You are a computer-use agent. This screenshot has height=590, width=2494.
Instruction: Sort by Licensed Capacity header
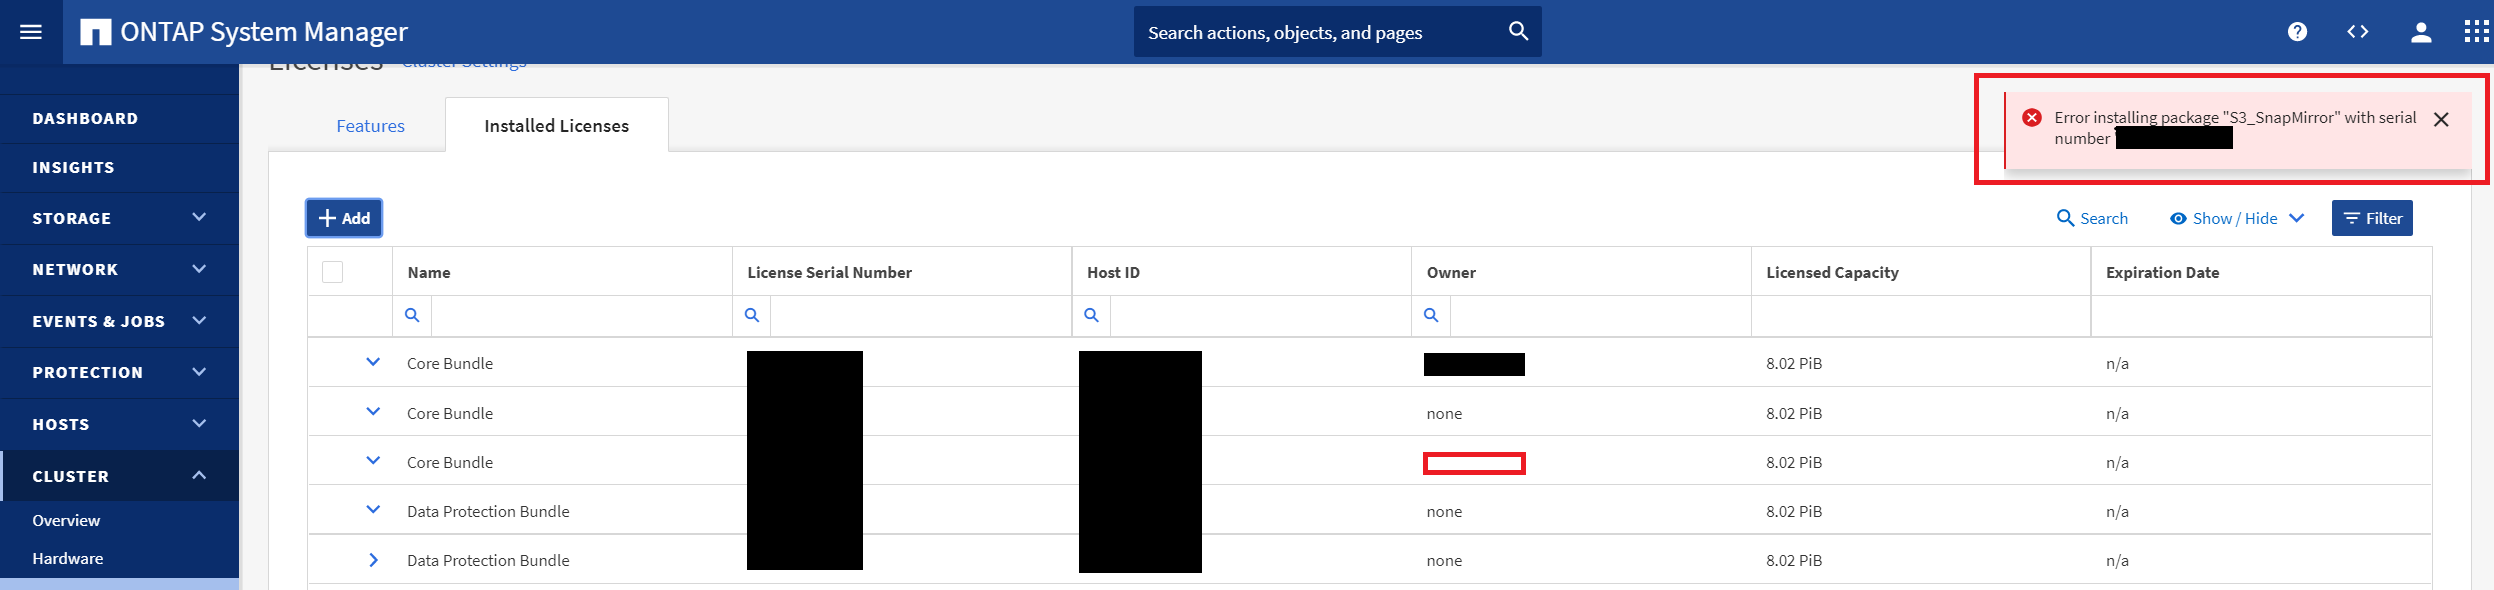[x=1832, y=272]
